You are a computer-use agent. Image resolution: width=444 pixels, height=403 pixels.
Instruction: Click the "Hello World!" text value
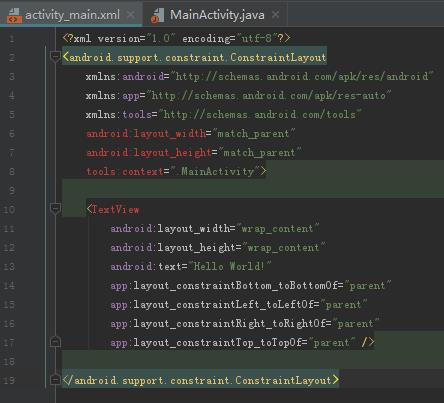[x=230, y=266]
